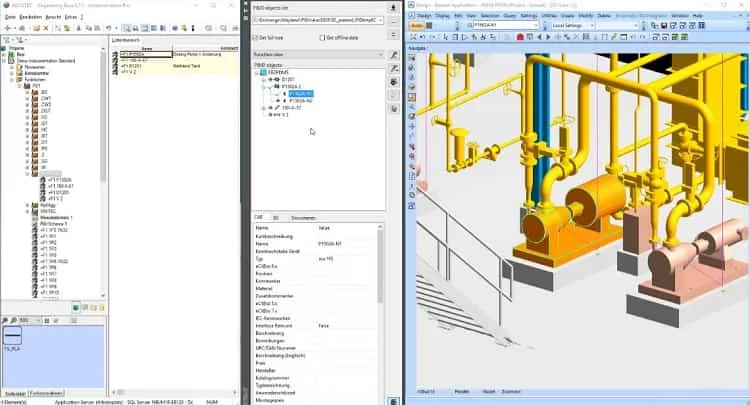Screen dimensions: 750x405
Task: Collapse the Funktionen folder in project tree
Action: [12, 79]
